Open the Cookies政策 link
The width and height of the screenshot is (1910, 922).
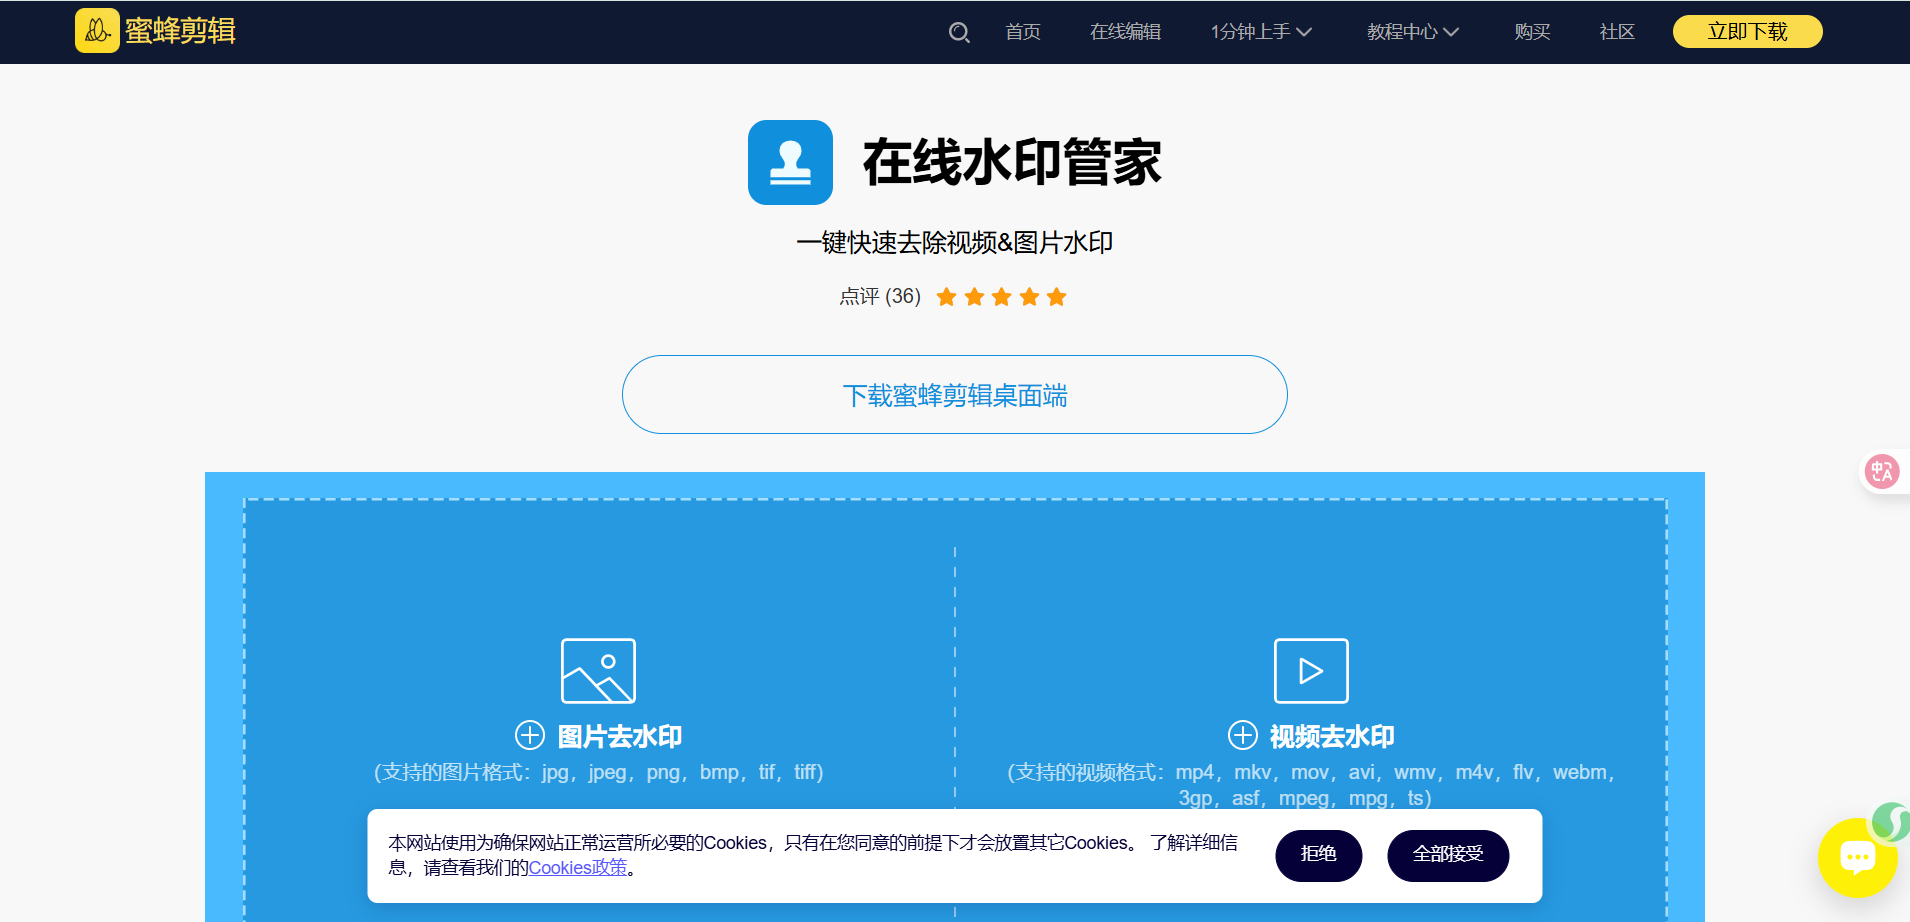[x=578, y=868]
